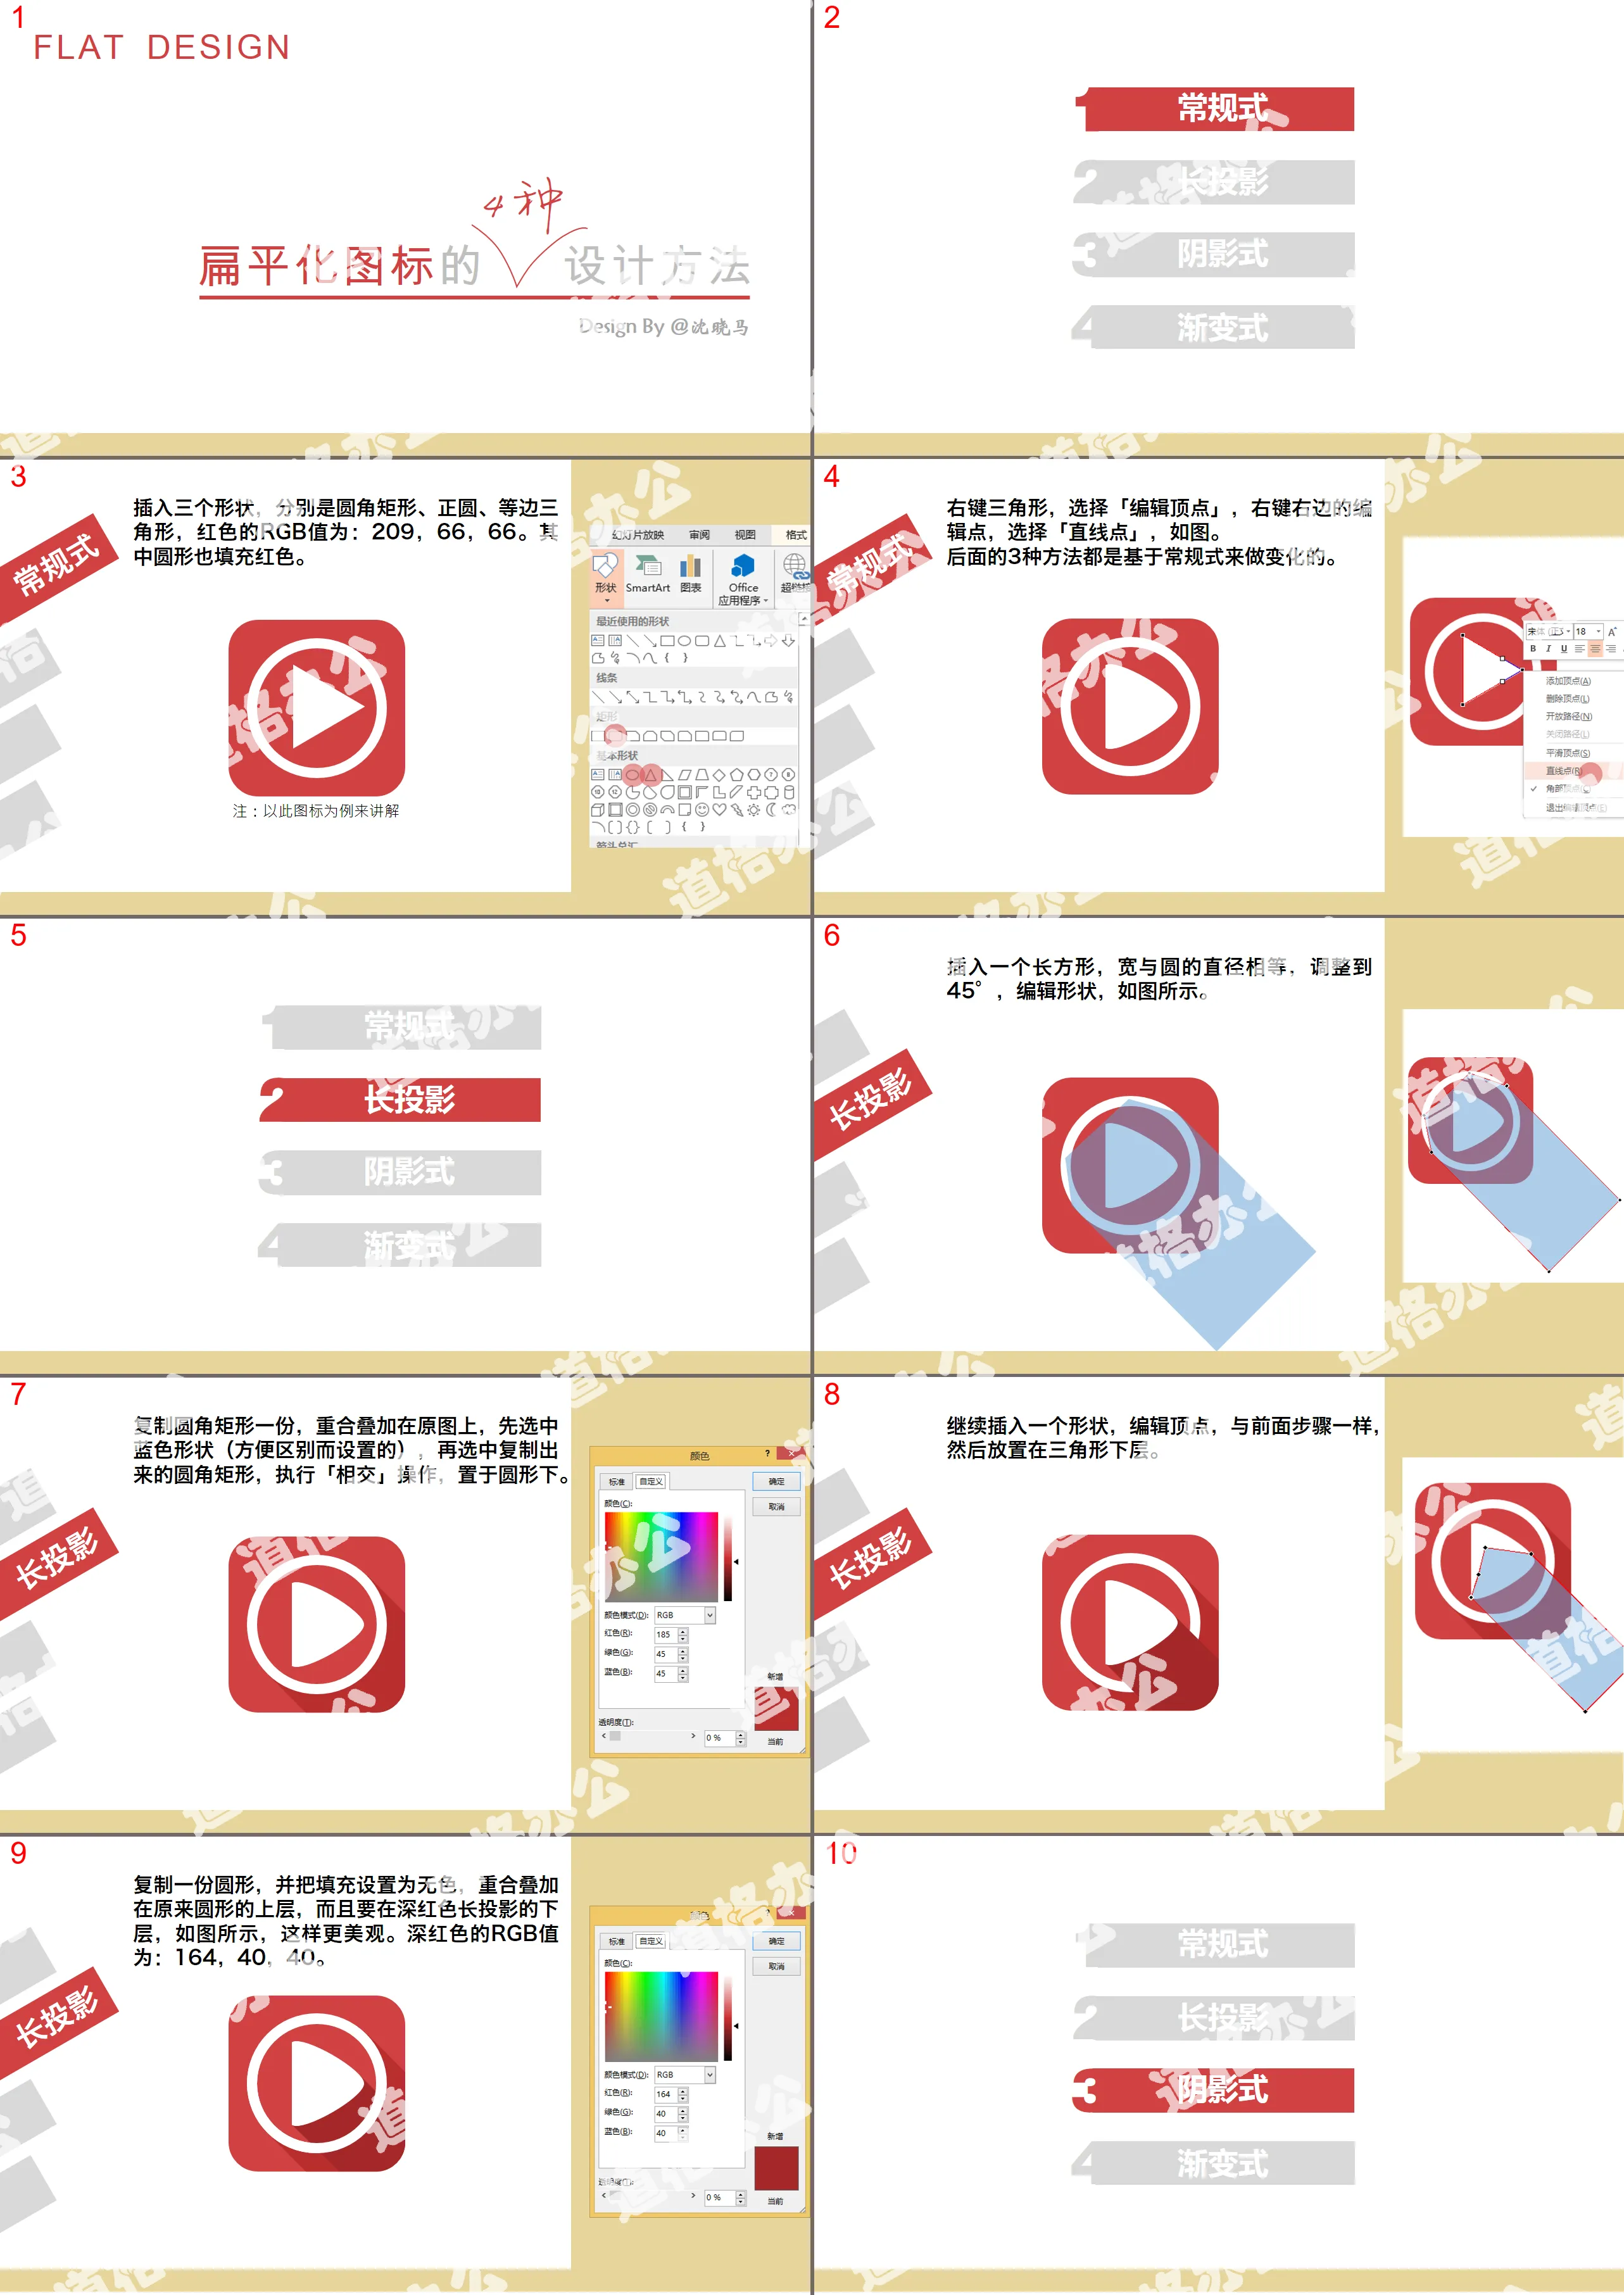This screenshot has height=2295, width=1624.
Task: Click the triangle shape tool icon
Action: [652, 780]
